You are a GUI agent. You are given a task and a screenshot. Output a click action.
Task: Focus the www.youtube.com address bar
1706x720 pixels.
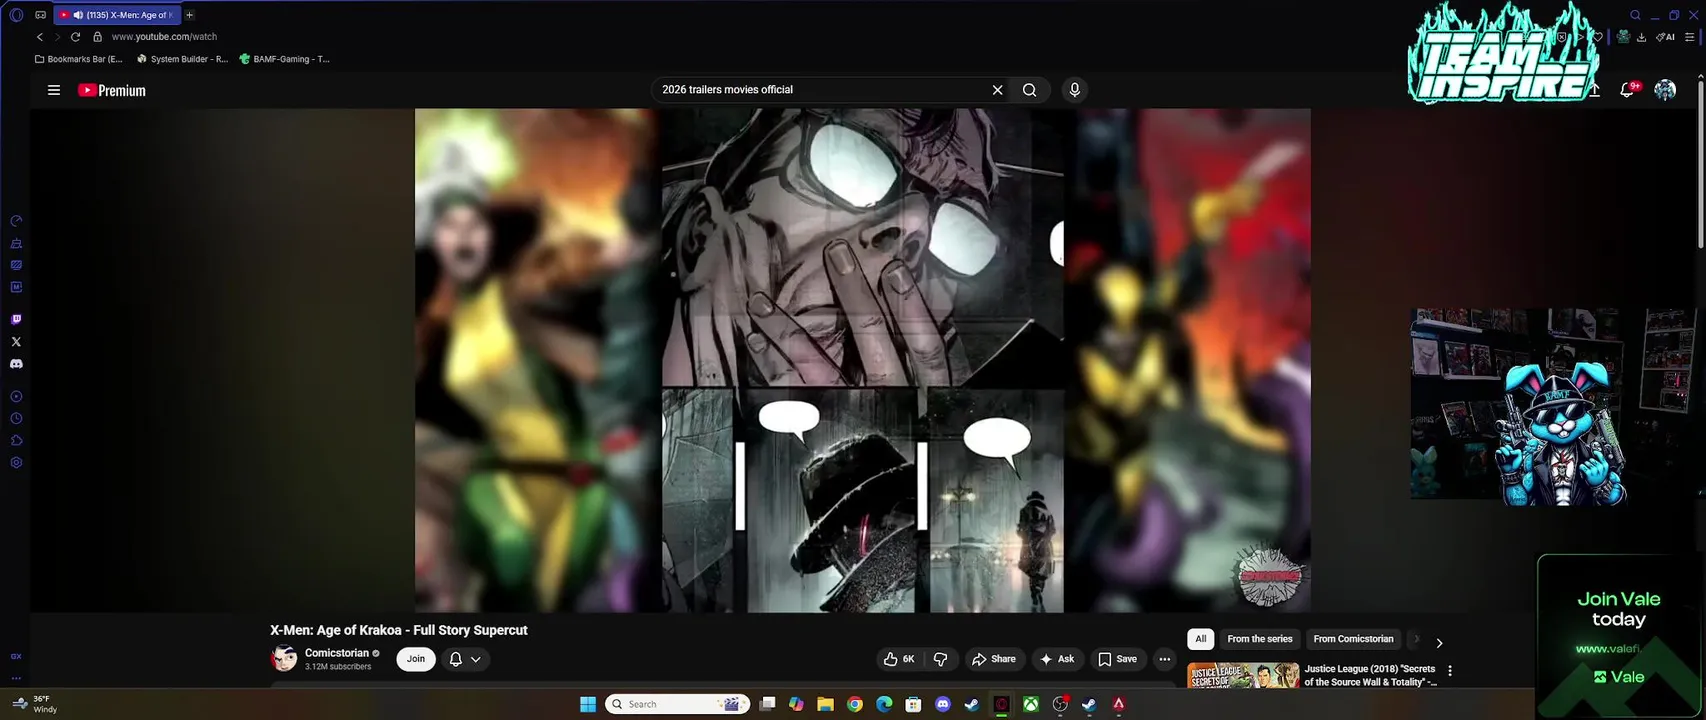coord(164,37)
